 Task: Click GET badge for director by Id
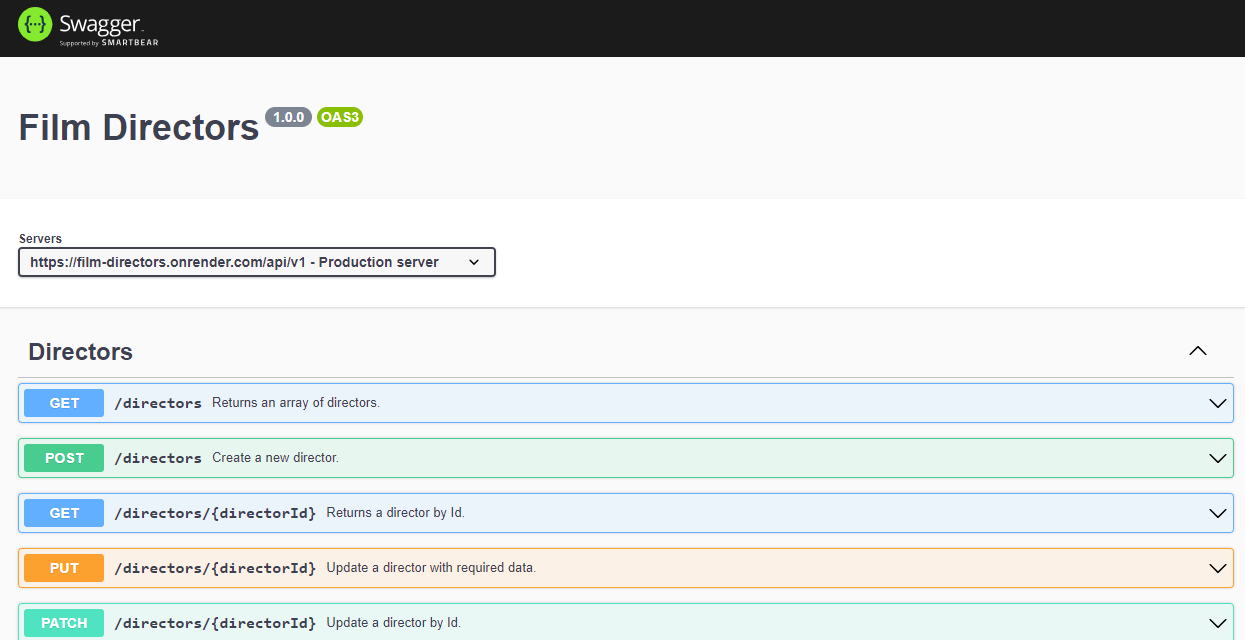[x=64, y=513]
